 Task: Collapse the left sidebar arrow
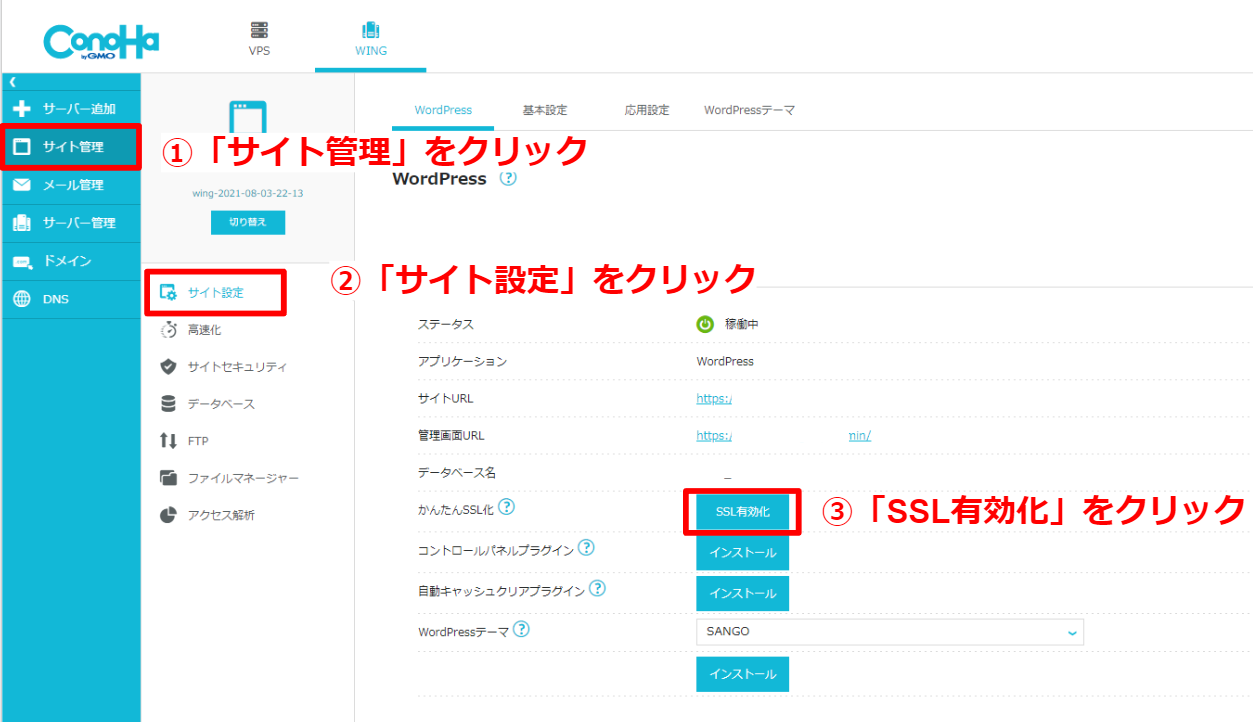click(12, 82)
